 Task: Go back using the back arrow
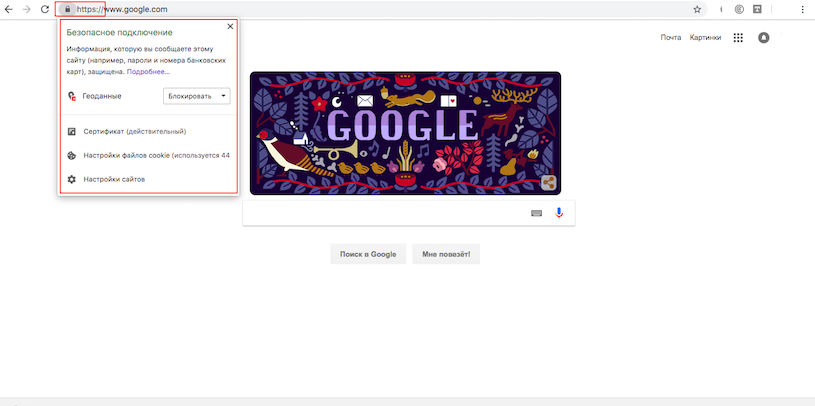pyautogui.click(x=8, y=9)
